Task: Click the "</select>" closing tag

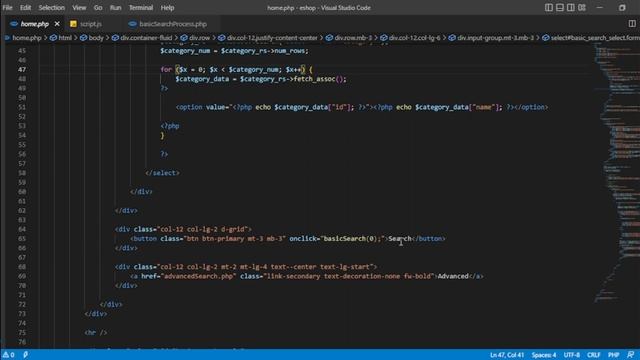Action: 162,173
